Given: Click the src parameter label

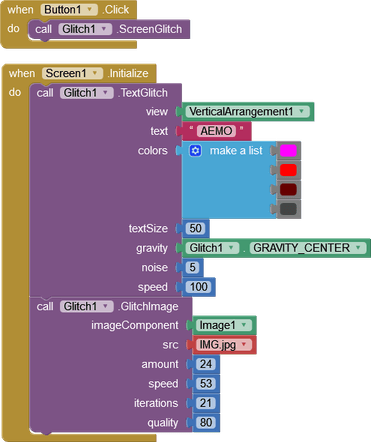Looking at the screenshot, I should [x=170, y=345].
